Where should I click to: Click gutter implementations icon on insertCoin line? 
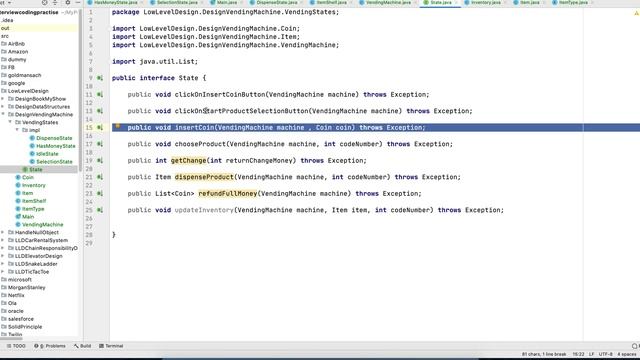pyautogui.click(x=100, y=127)
